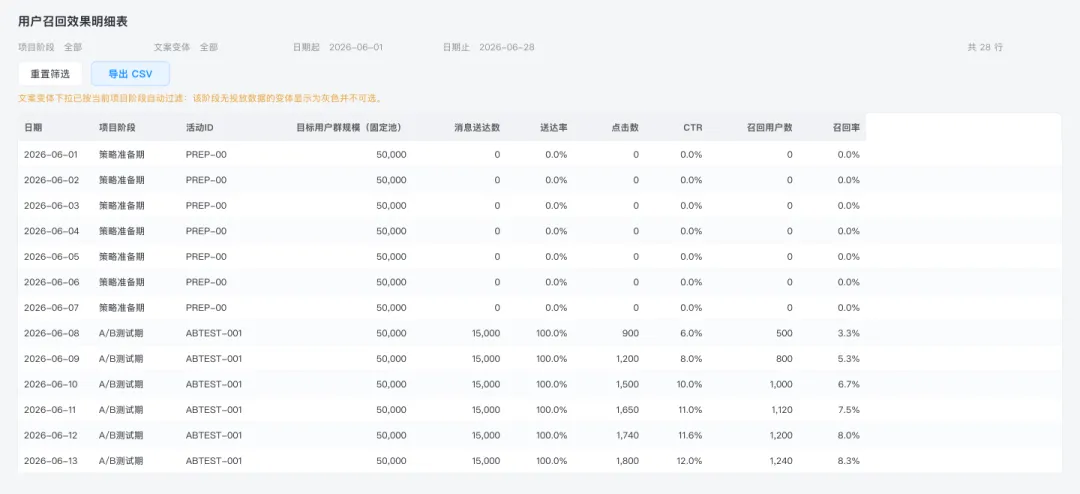Click the 10.0% CTR cell

click(689, 384)
